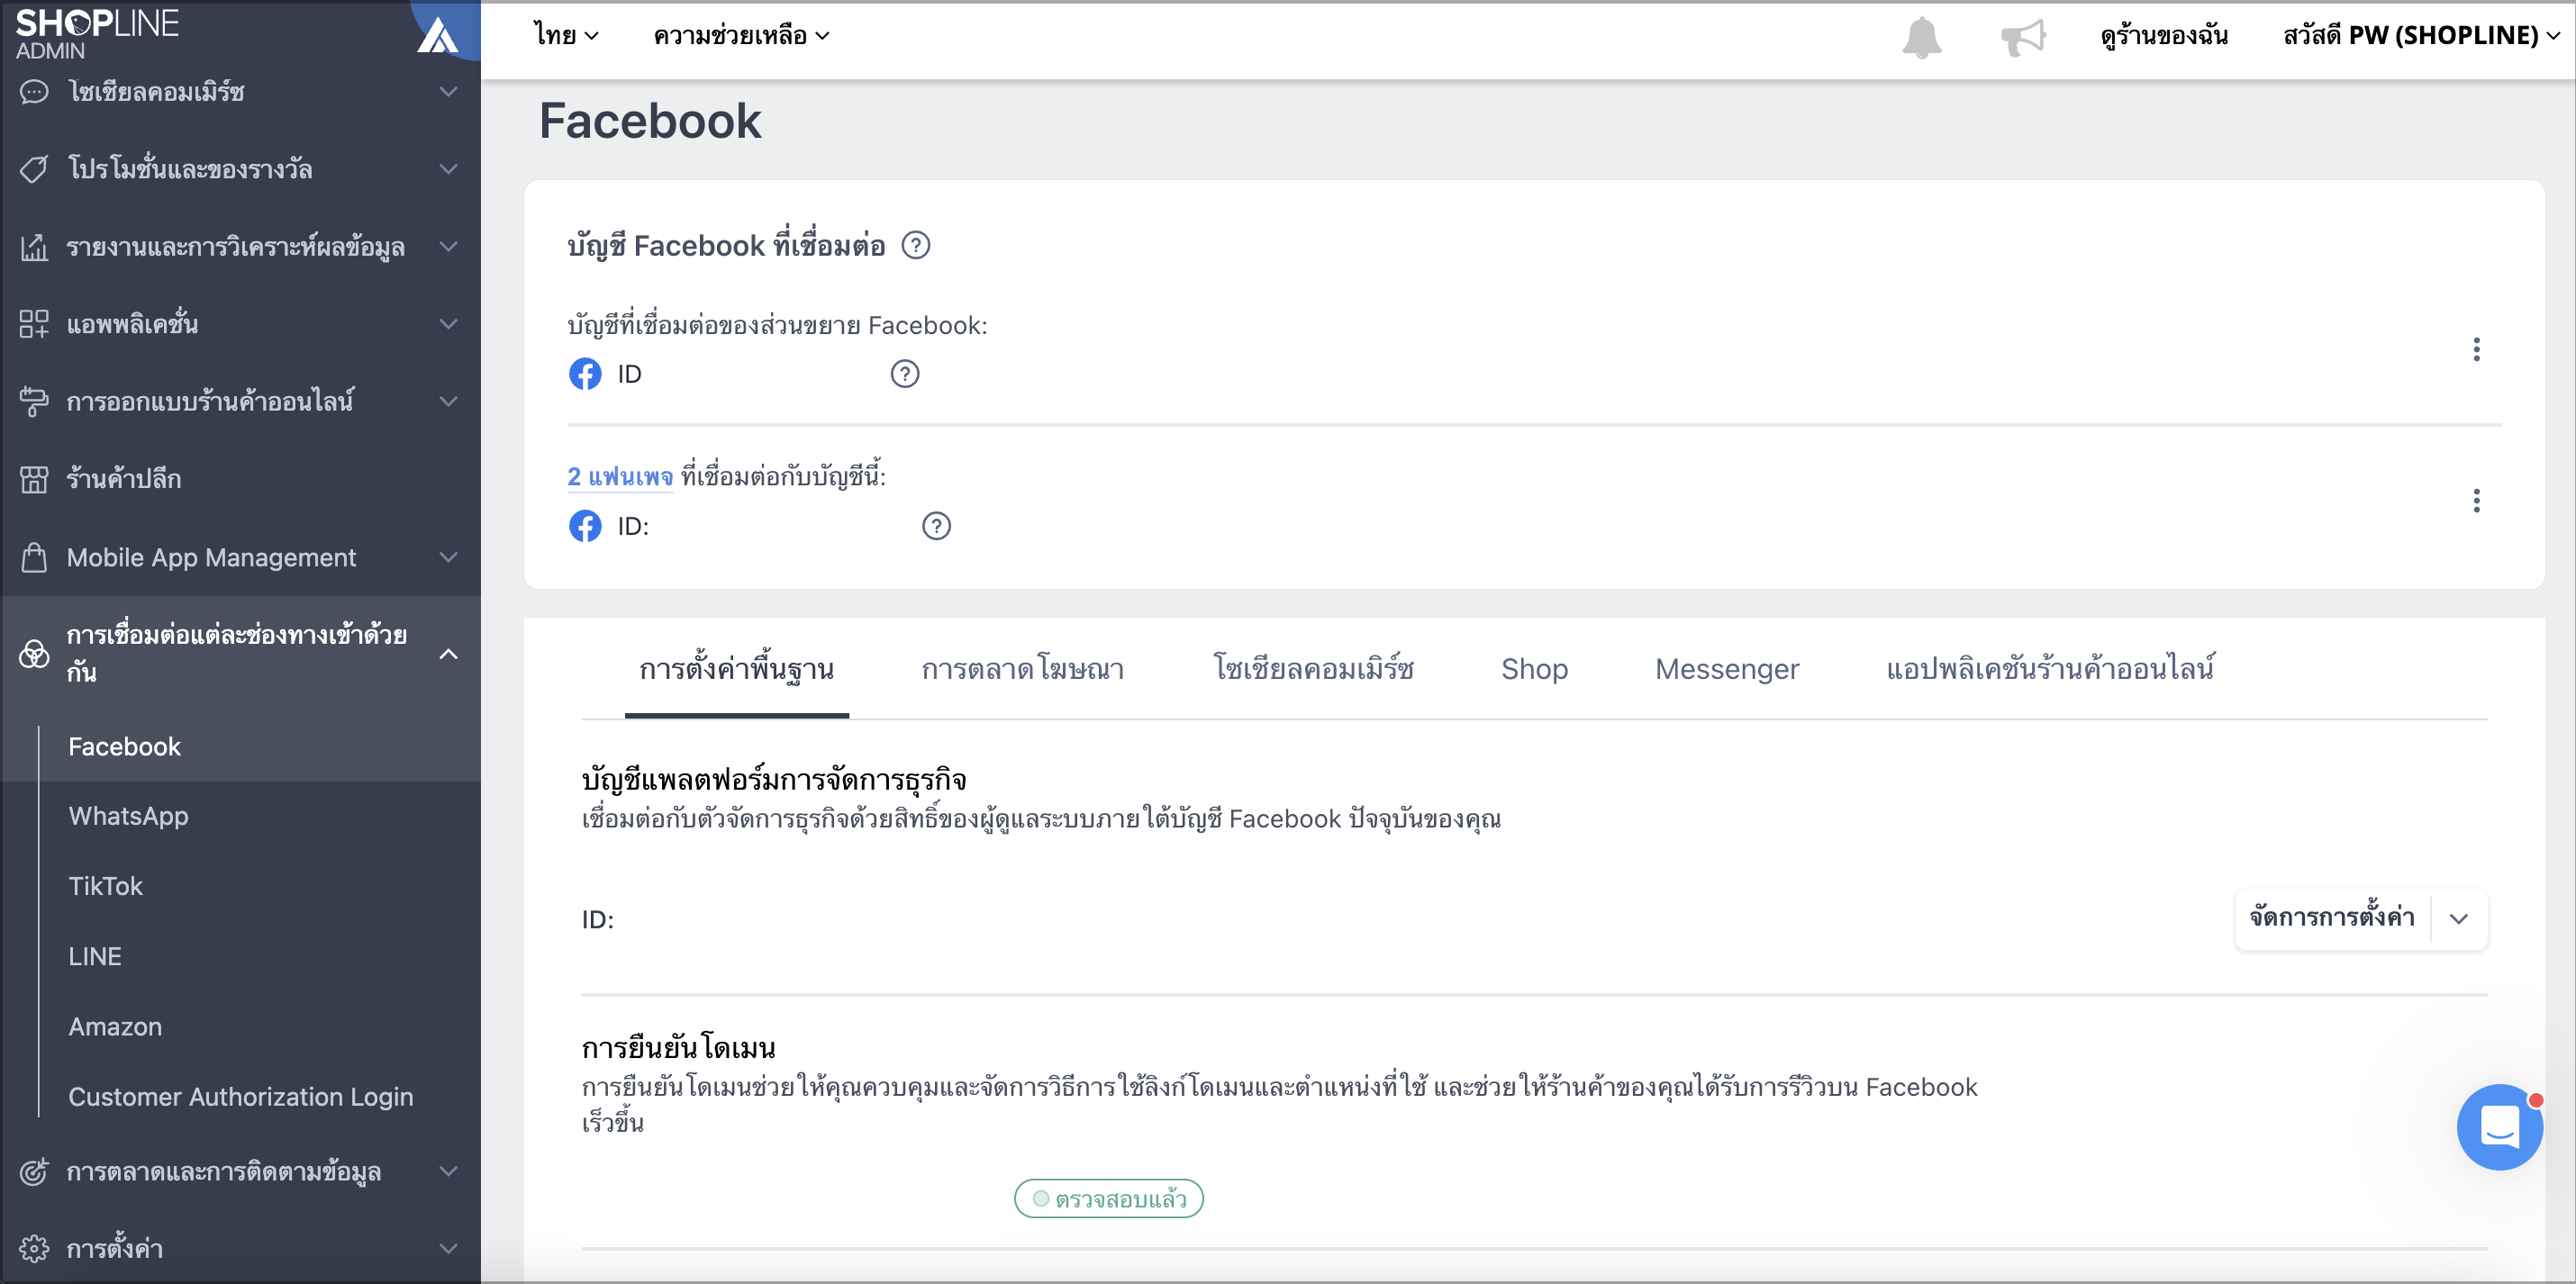This screenshot has width=2576, height=1284.
Task: Select the การตั้งค่าพื้นฐาน tab
Action: (x=736, y=669)
